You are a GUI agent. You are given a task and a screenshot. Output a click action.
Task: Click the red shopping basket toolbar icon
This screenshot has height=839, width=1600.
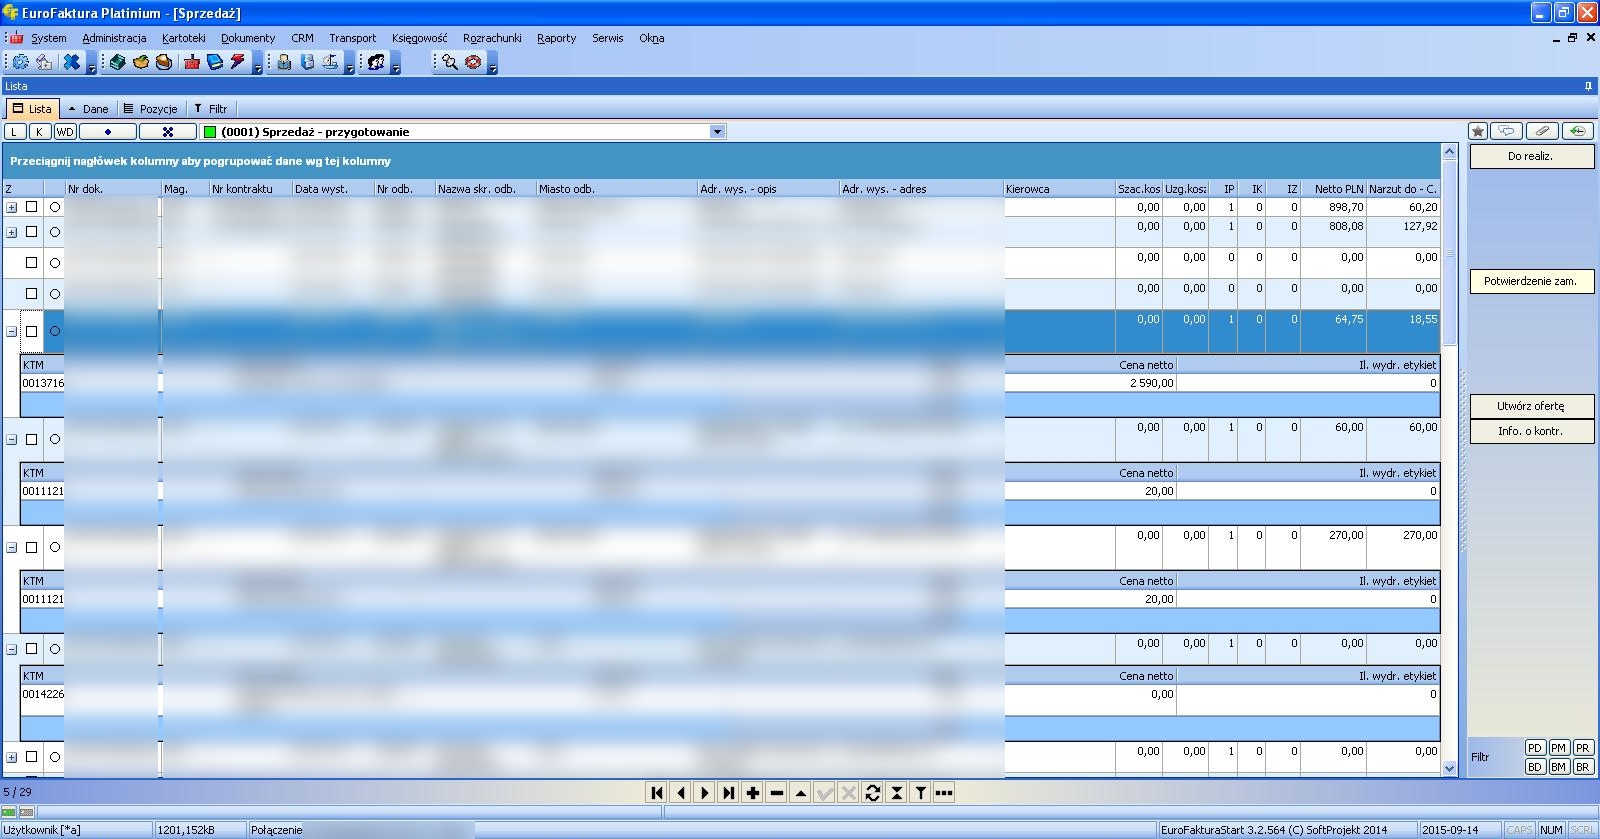tap(191, 62)
